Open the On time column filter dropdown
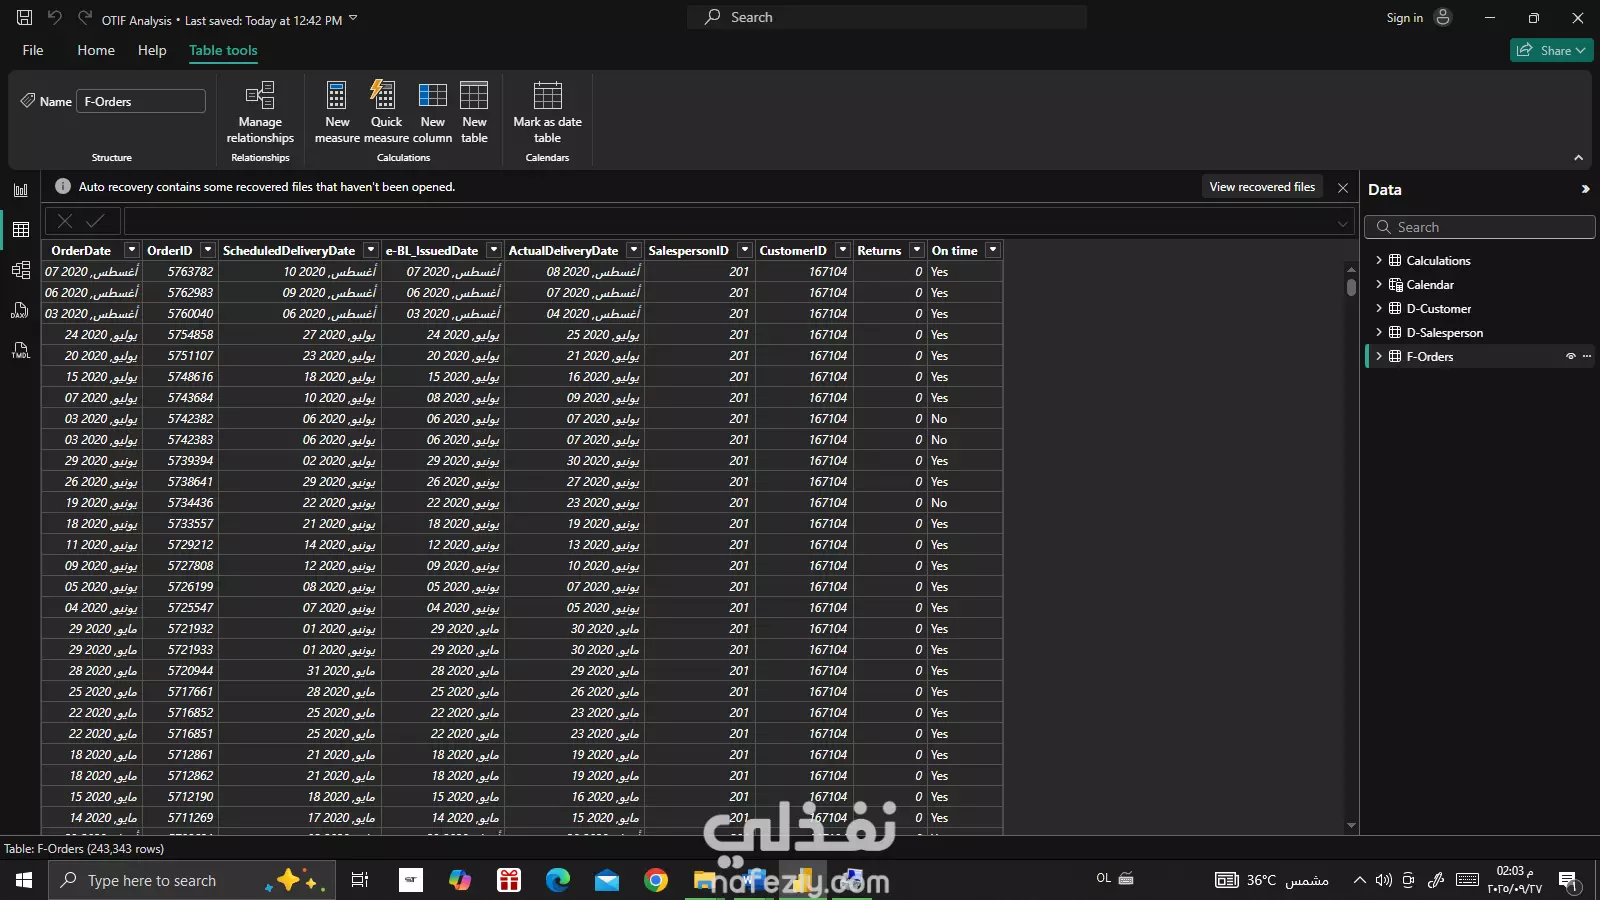 tap(993, 250)
